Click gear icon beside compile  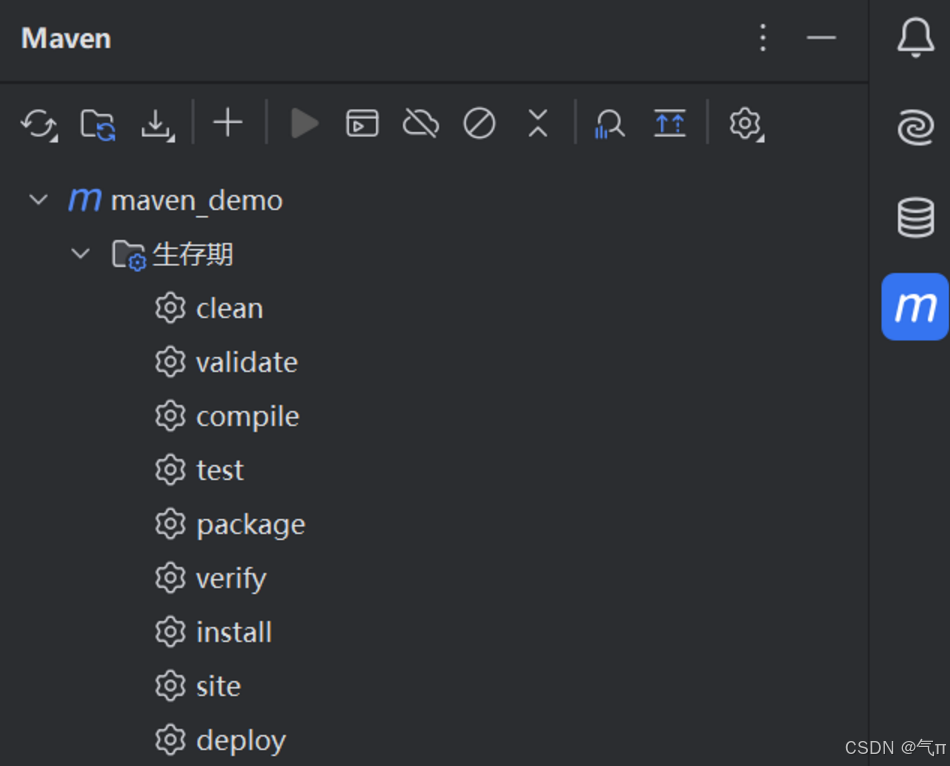[170, 416]
